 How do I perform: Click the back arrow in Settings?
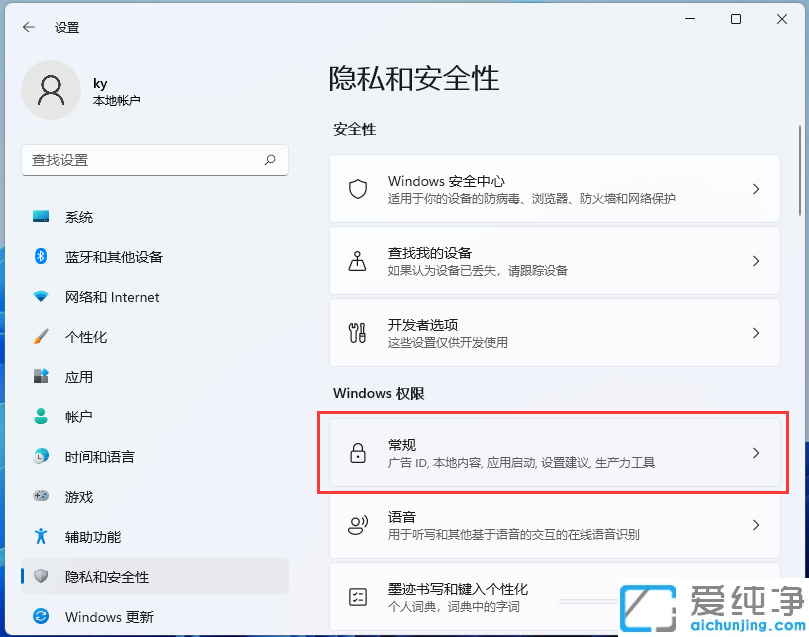[28, 27]
